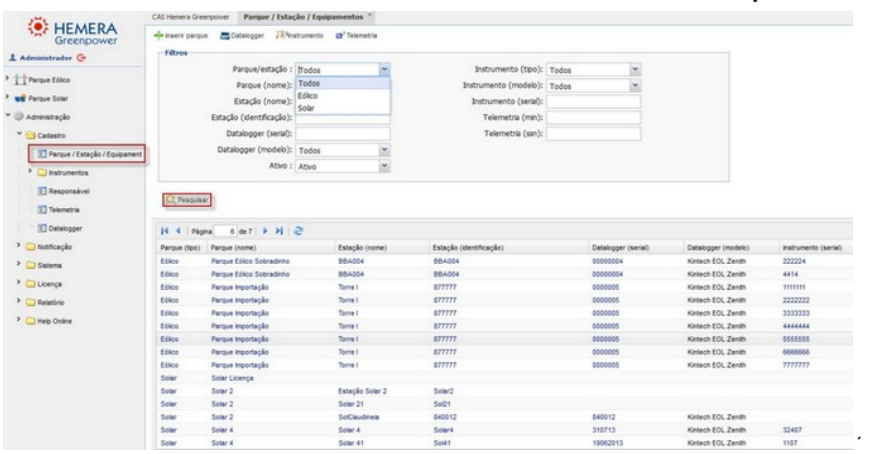Open the Instrumento (tipo) dropdown

[635, 71]
